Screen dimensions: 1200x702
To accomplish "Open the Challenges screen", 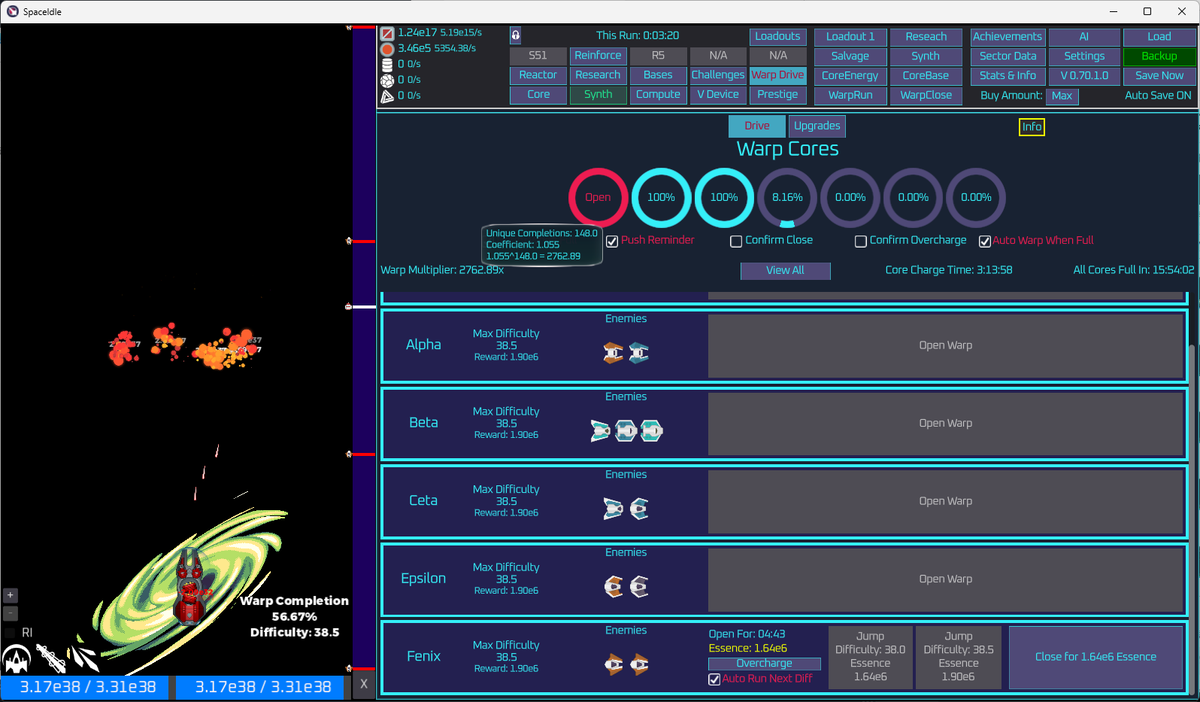I will coord(718,75).
